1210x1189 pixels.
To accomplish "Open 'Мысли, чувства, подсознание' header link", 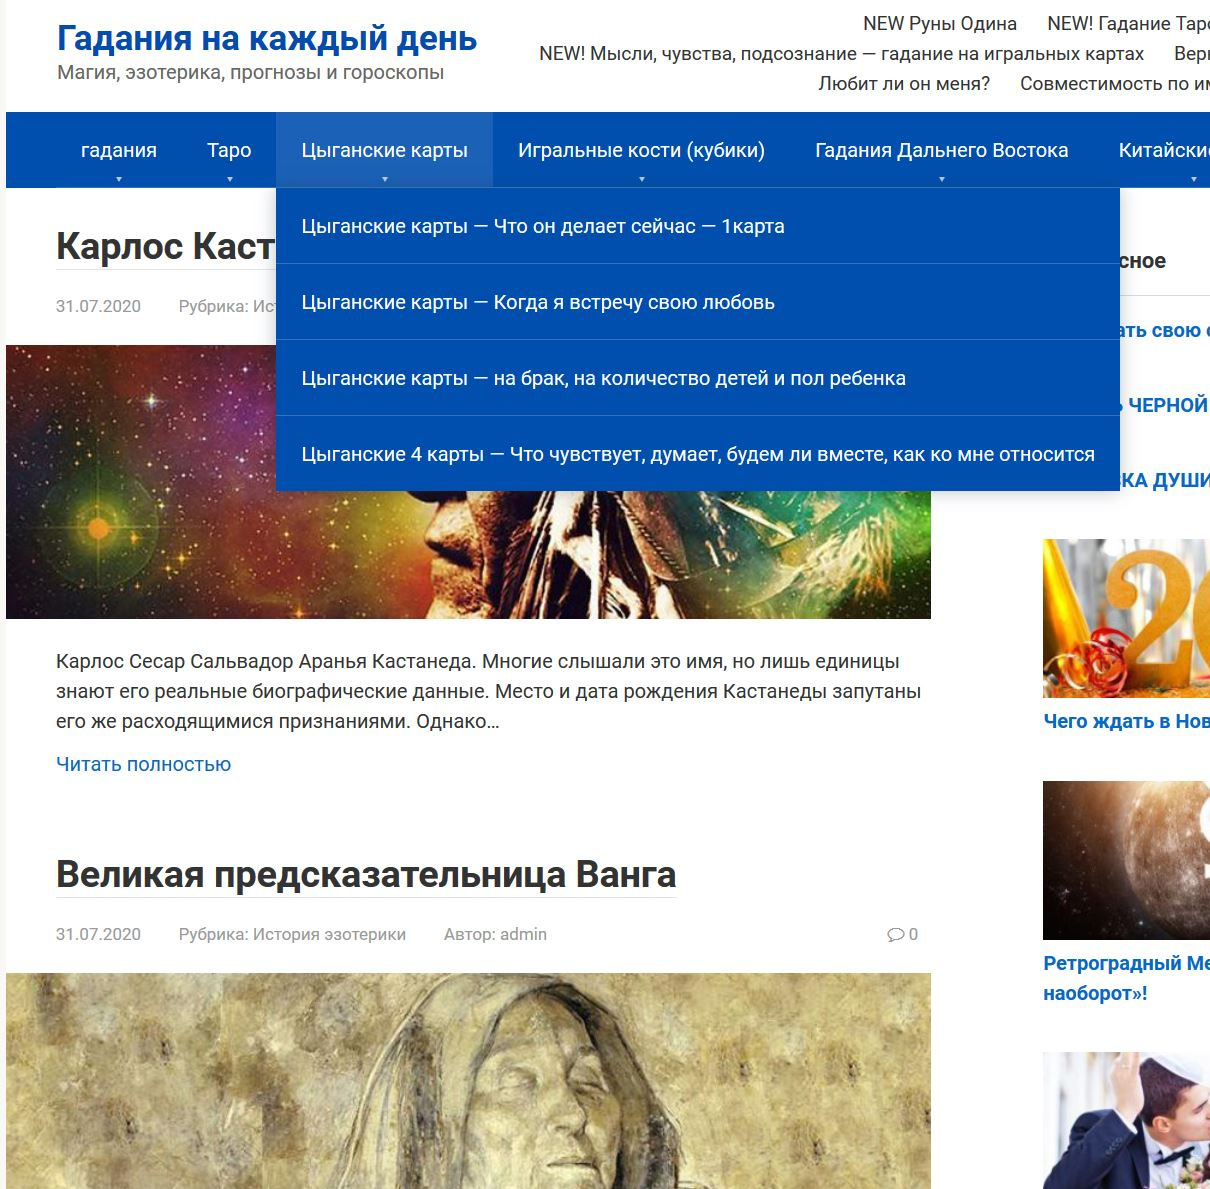I will click(841, 53).
